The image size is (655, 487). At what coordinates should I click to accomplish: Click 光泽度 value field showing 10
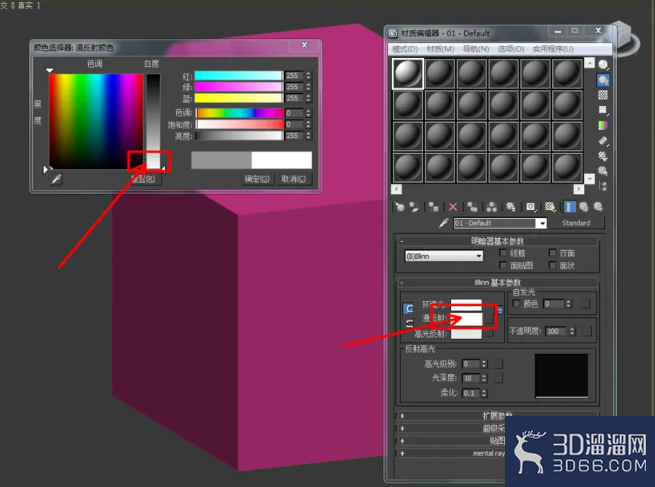click(x=471, y=378)
